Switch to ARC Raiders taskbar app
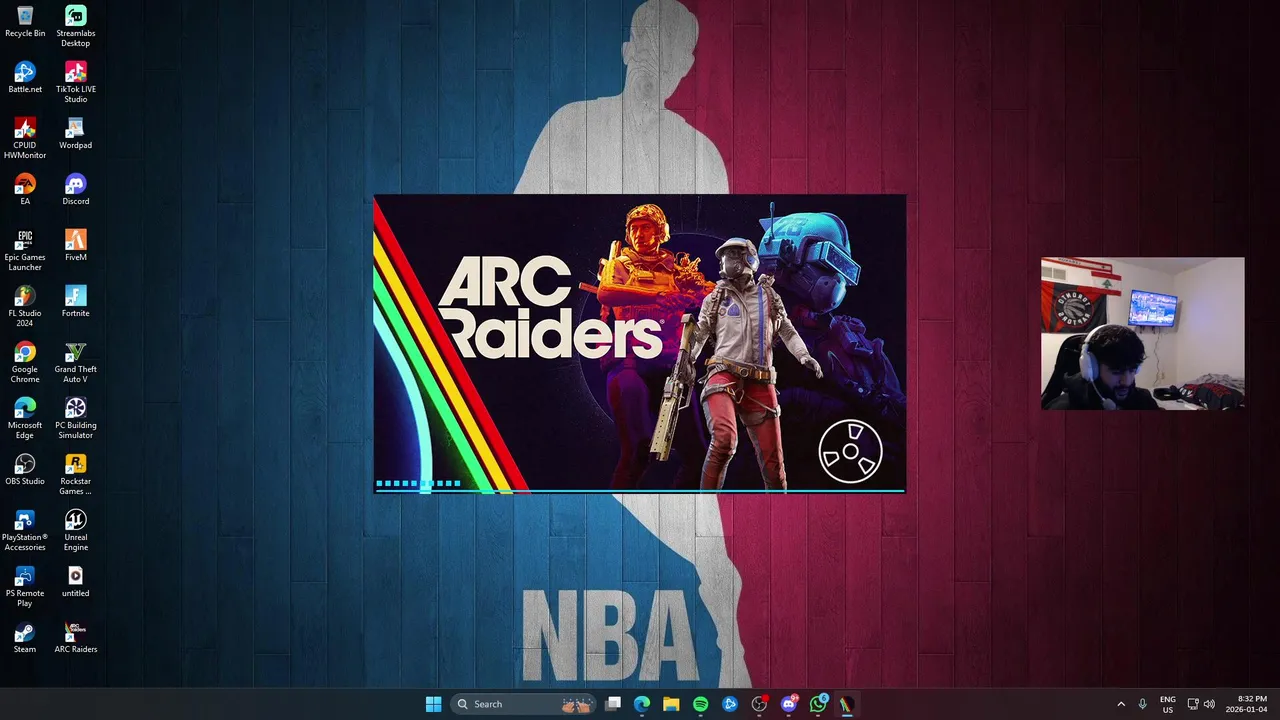The image size is (1280, 720). tap(847, 704)
